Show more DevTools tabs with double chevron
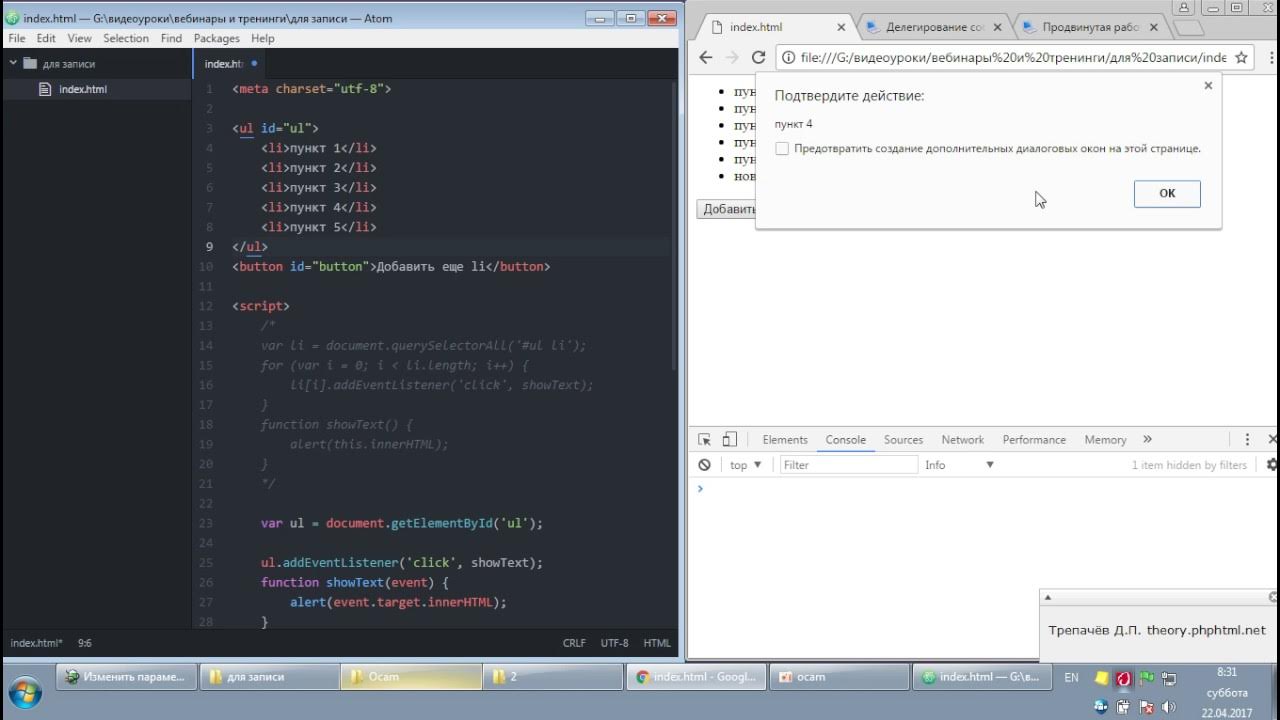The image size is (1280, 720). pyautogui.click(x=1147, y=439)
